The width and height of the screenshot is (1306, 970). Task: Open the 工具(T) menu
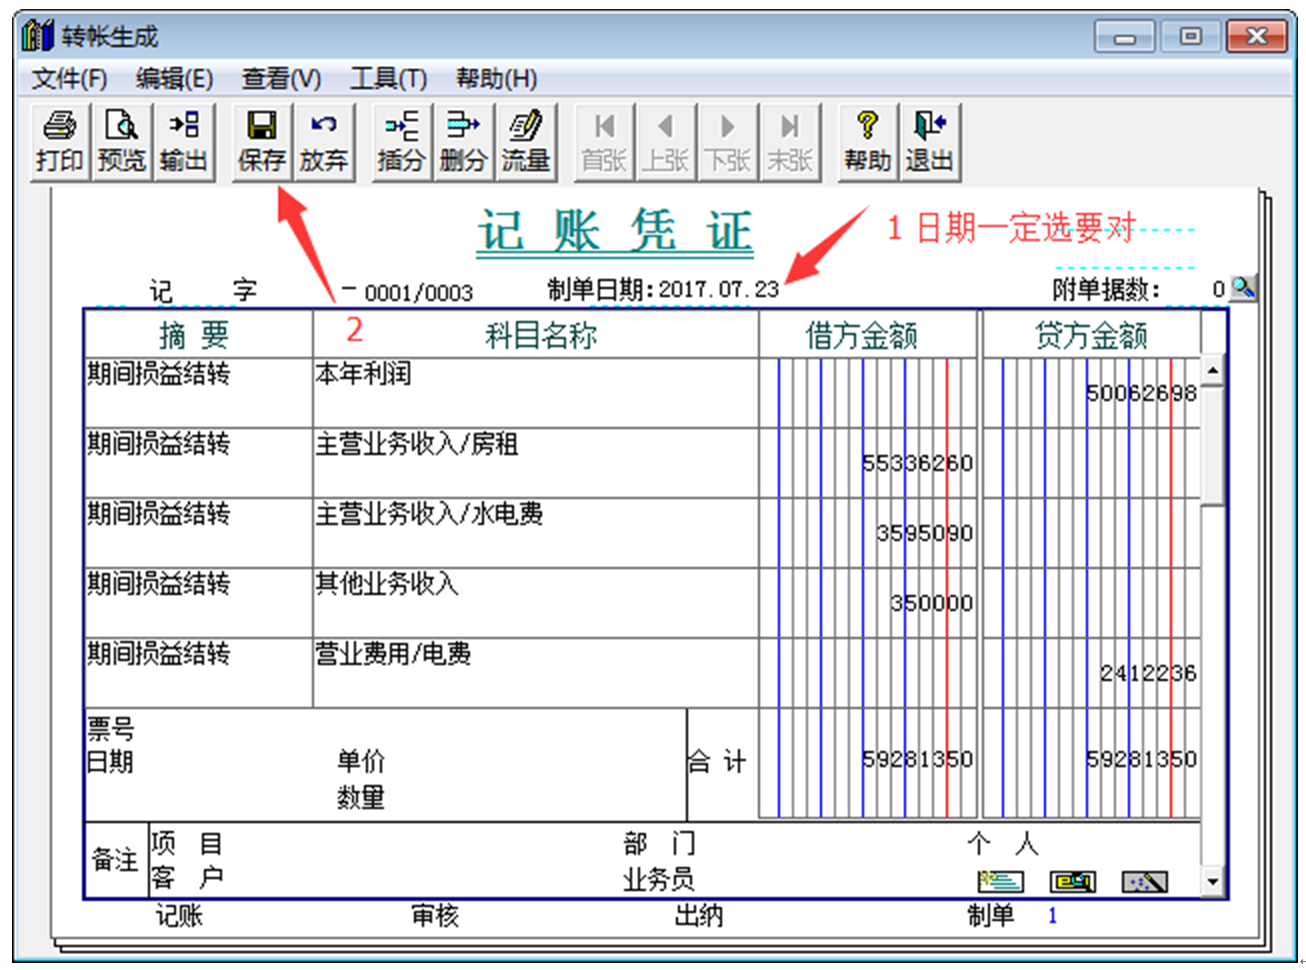[388, 79]
